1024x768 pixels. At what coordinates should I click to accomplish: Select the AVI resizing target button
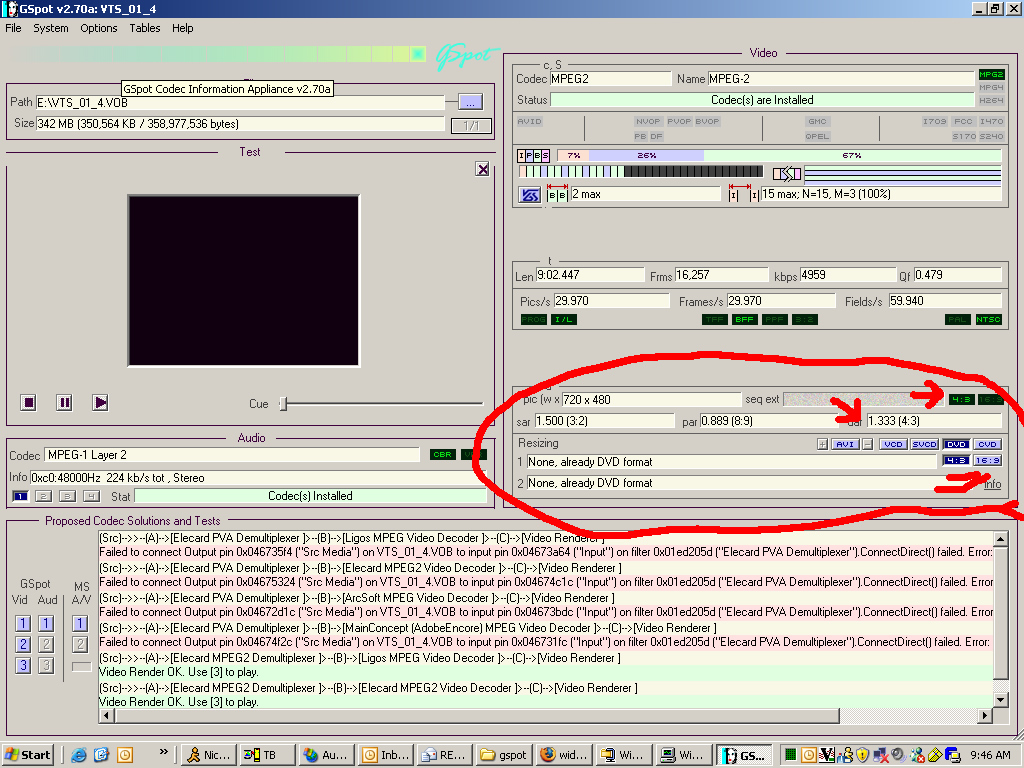click(845, 444)
